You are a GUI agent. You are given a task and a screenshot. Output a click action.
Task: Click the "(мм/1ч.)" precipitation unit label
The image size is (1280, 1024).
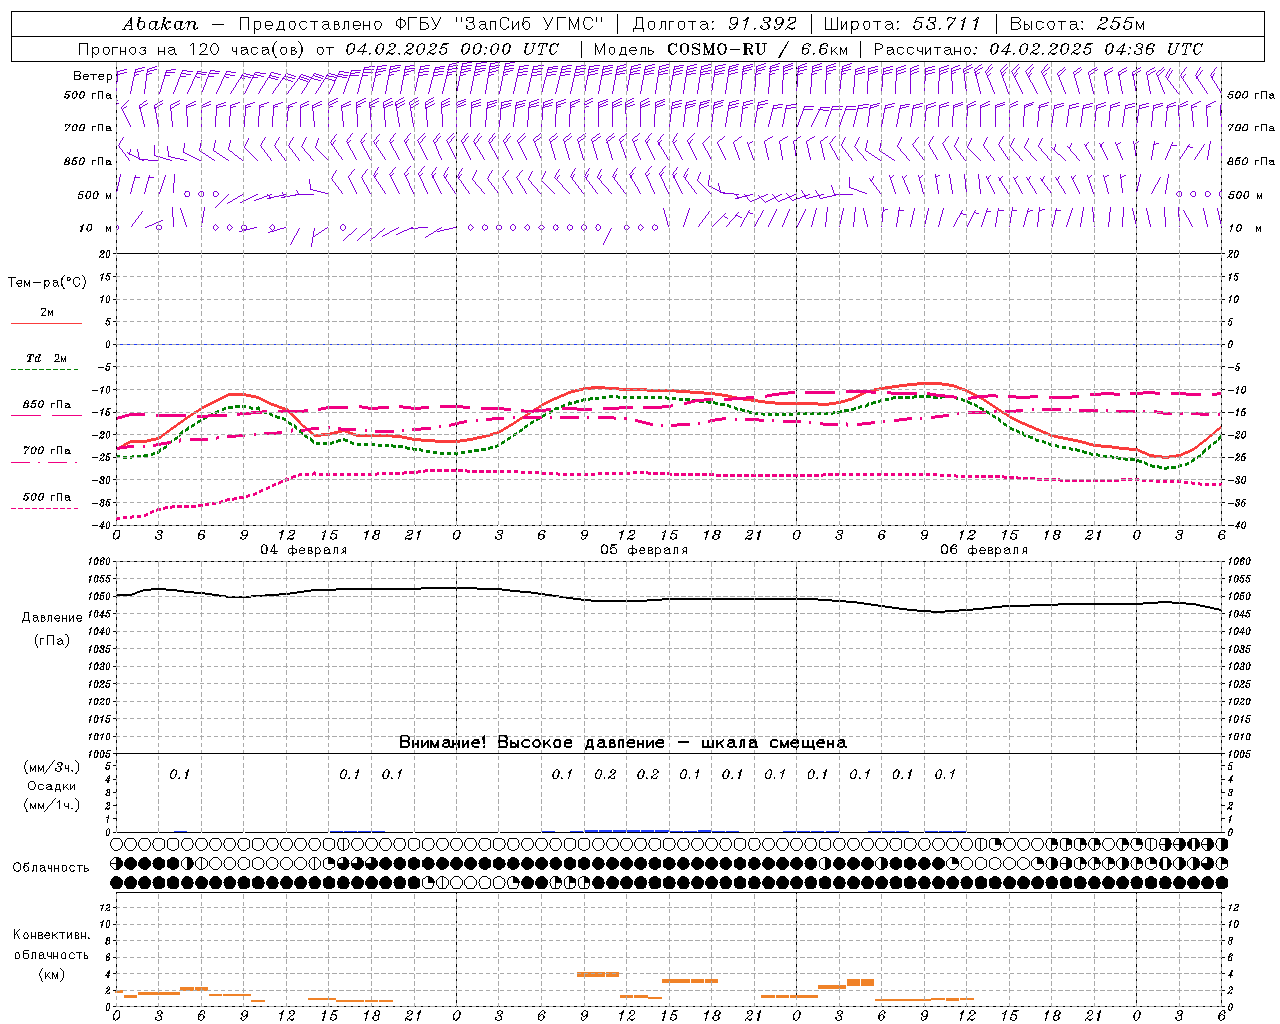tap(51, 805)
